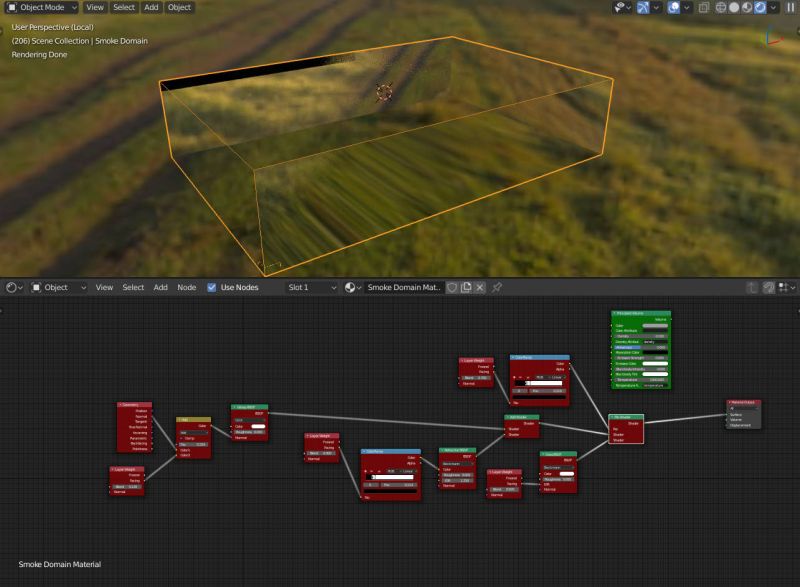Open the Slot 1 material slot dropdown
800x587 pixels.
310,287
